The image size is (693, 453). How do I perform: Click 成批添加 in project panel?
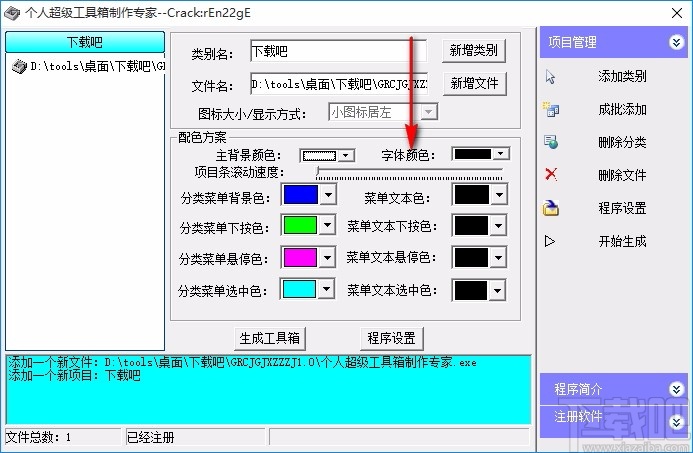point(622,109)
